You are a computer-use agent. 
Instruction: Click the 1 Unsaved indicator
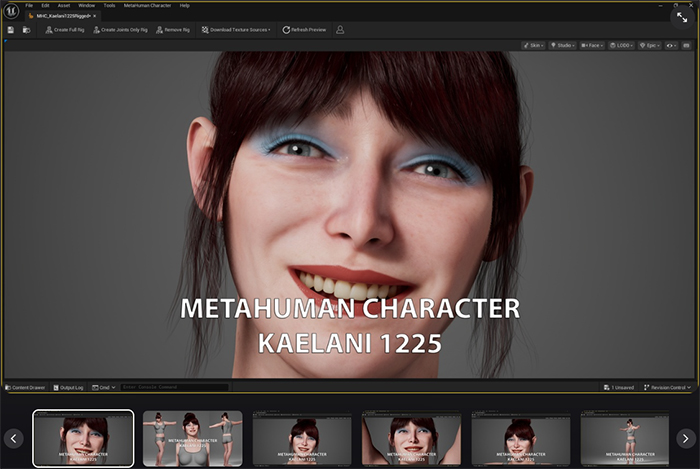(619, 387)
